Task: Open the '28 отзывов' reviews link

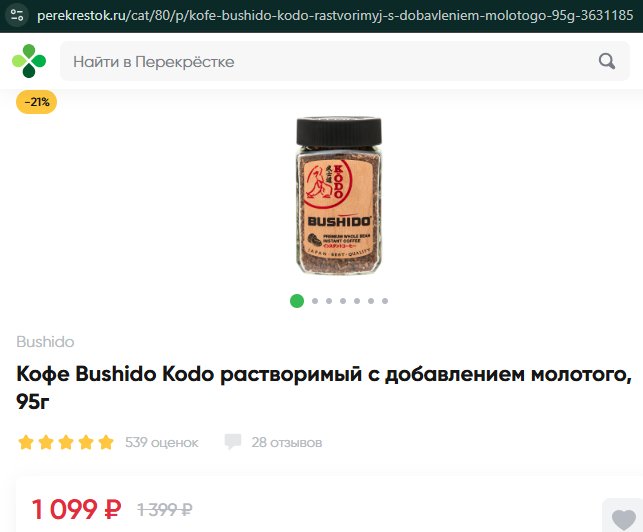Action: [287, 442]
